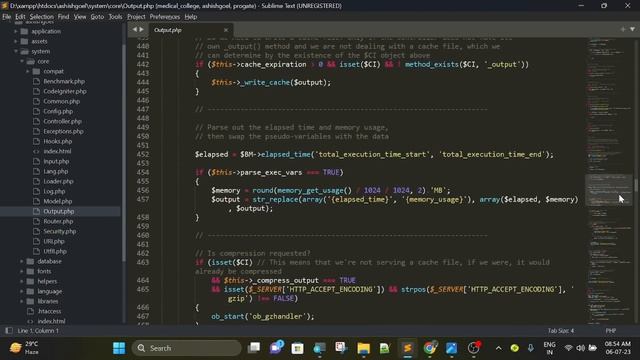The height and width of the screenshot is (360, 640).
Task: Open Microsoft Store taskbar icon
Action: pyautogui.click(x=298, y=348)
